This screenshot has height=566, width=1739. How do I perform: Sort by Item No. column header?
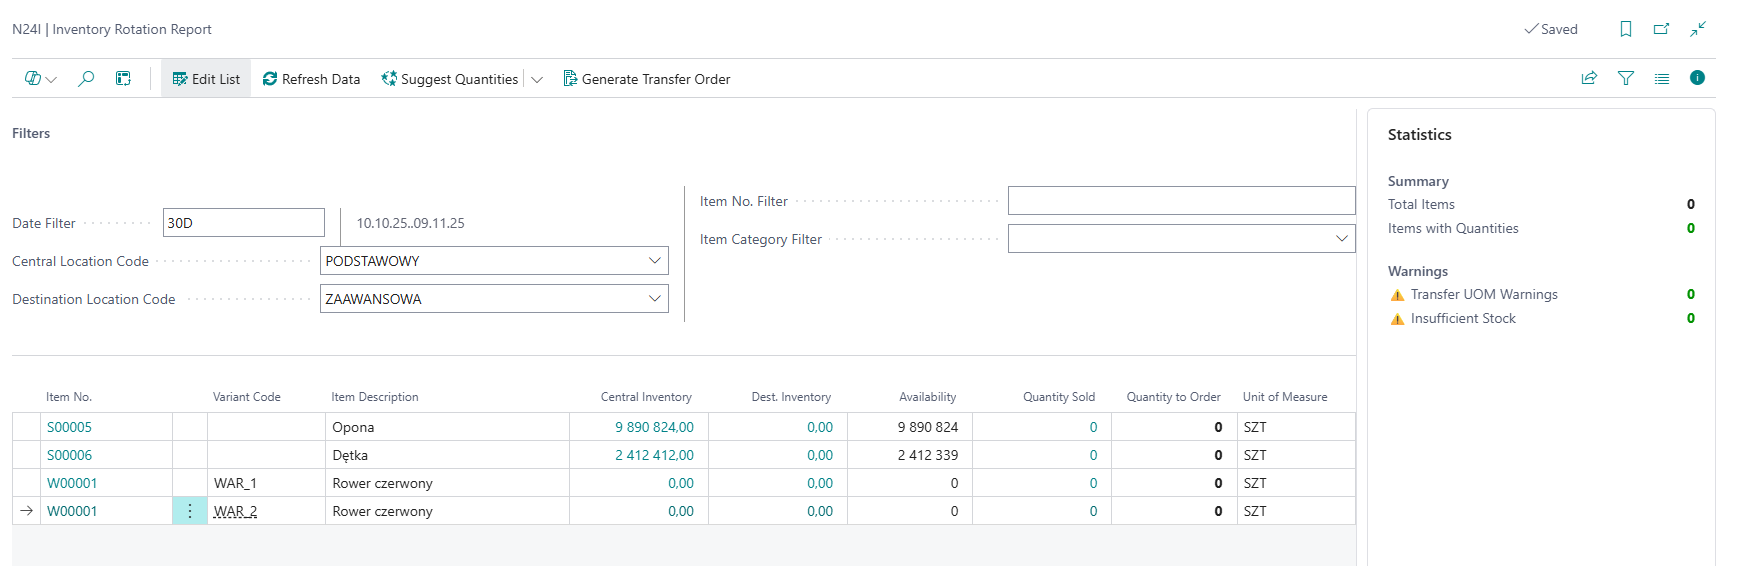pyautogui.click(x=69, y=397)
